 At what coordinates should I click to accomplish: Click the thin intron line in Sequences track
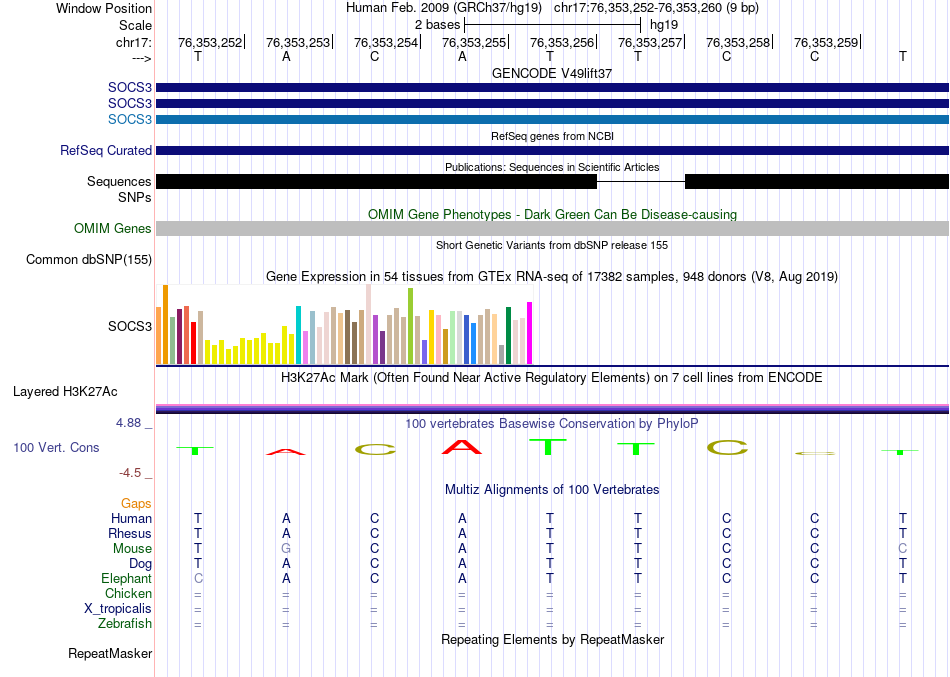tap(641, 181)
